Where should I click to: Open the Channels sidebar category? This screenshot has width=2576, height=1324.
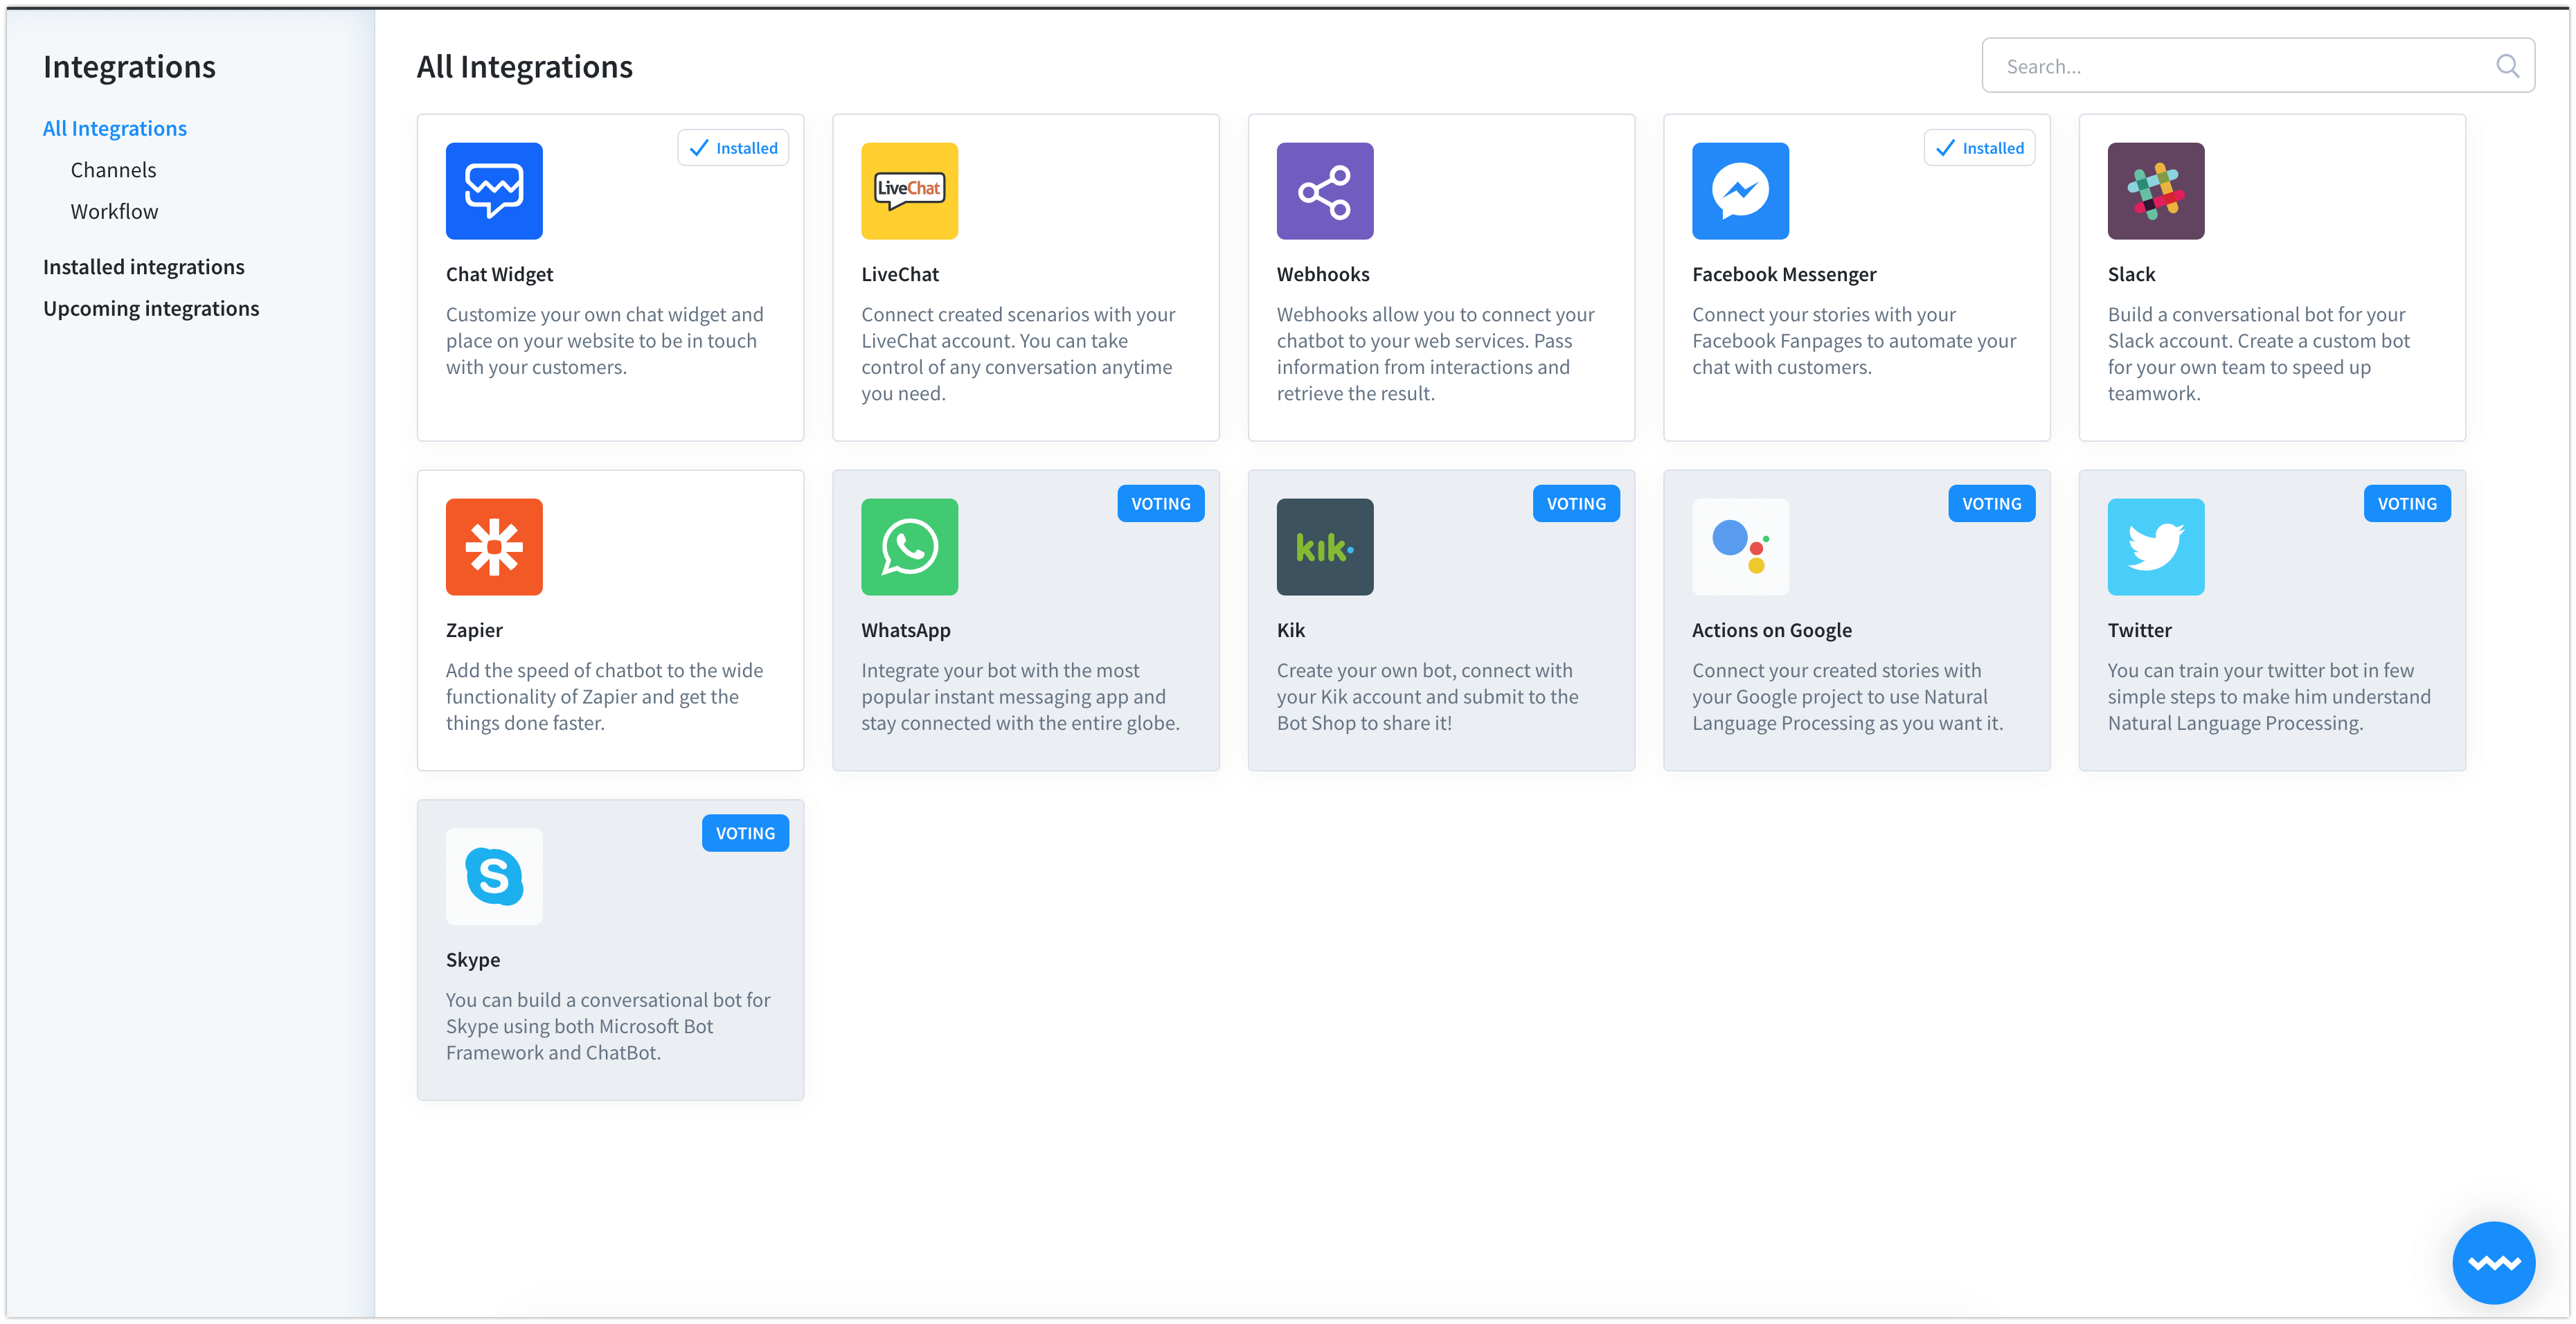coord(113,170)
